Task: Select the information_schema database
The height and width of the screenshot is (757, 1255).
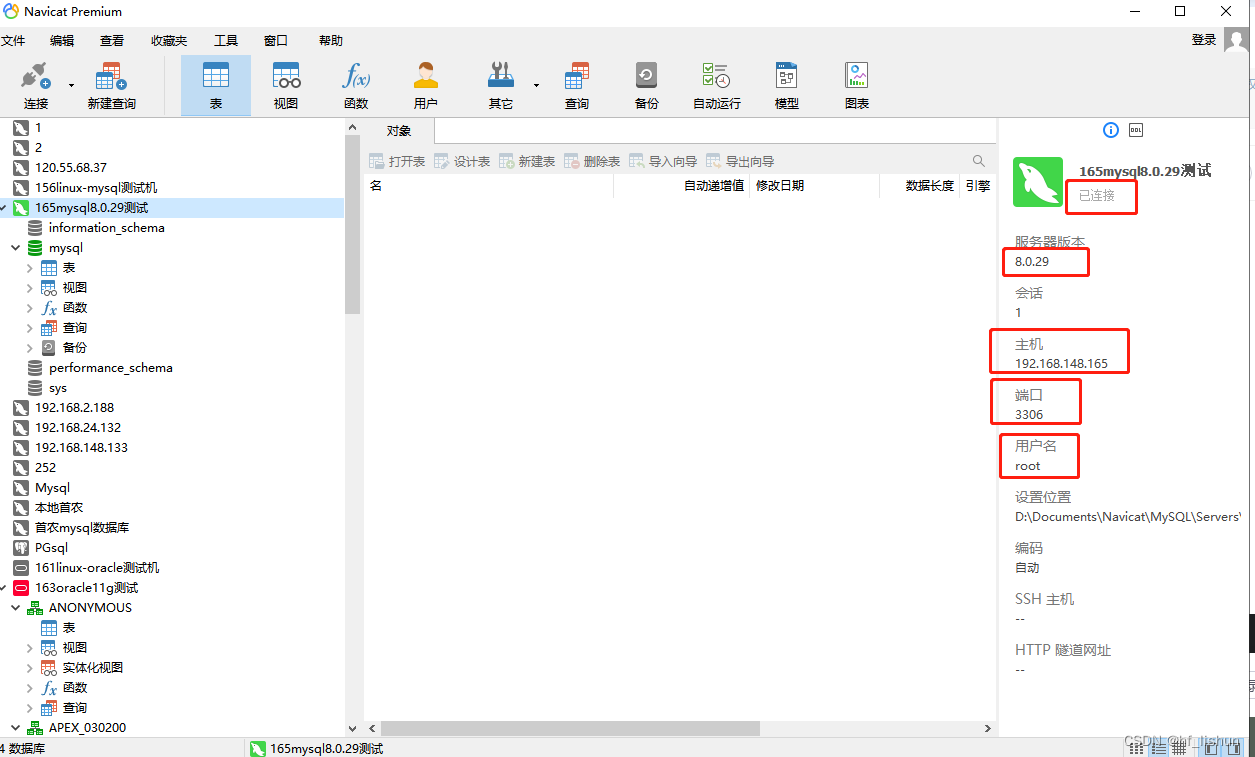Action: click(x=107, y=228)
